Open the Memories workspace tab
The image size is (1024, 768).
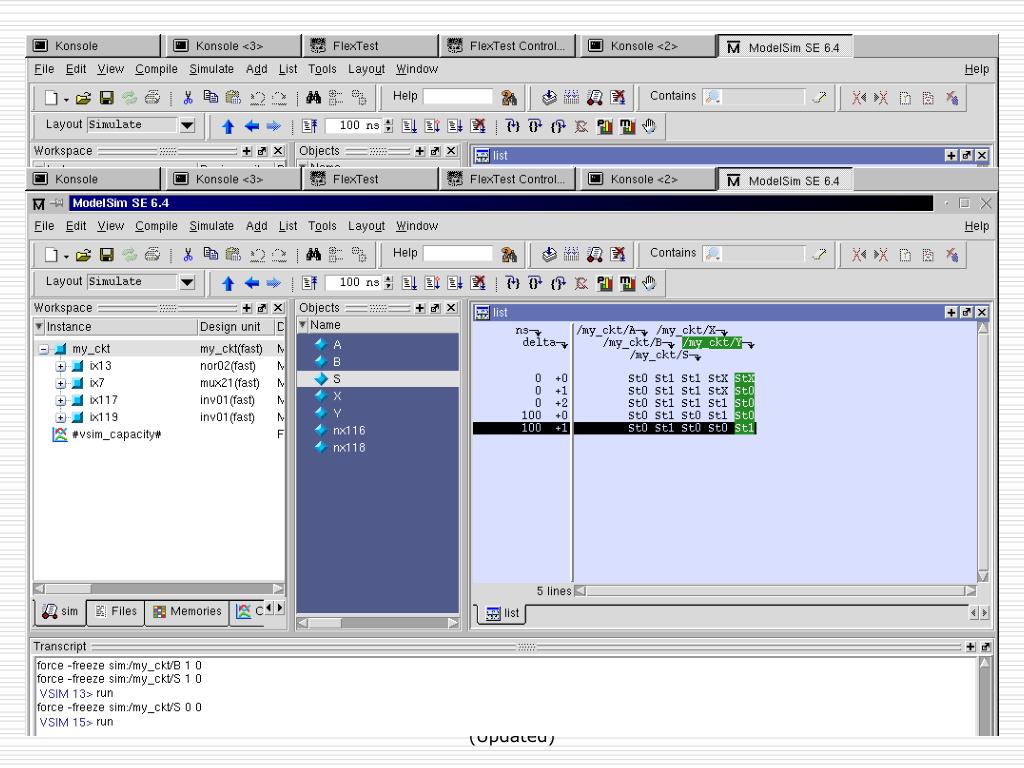(x=187, y=611)
